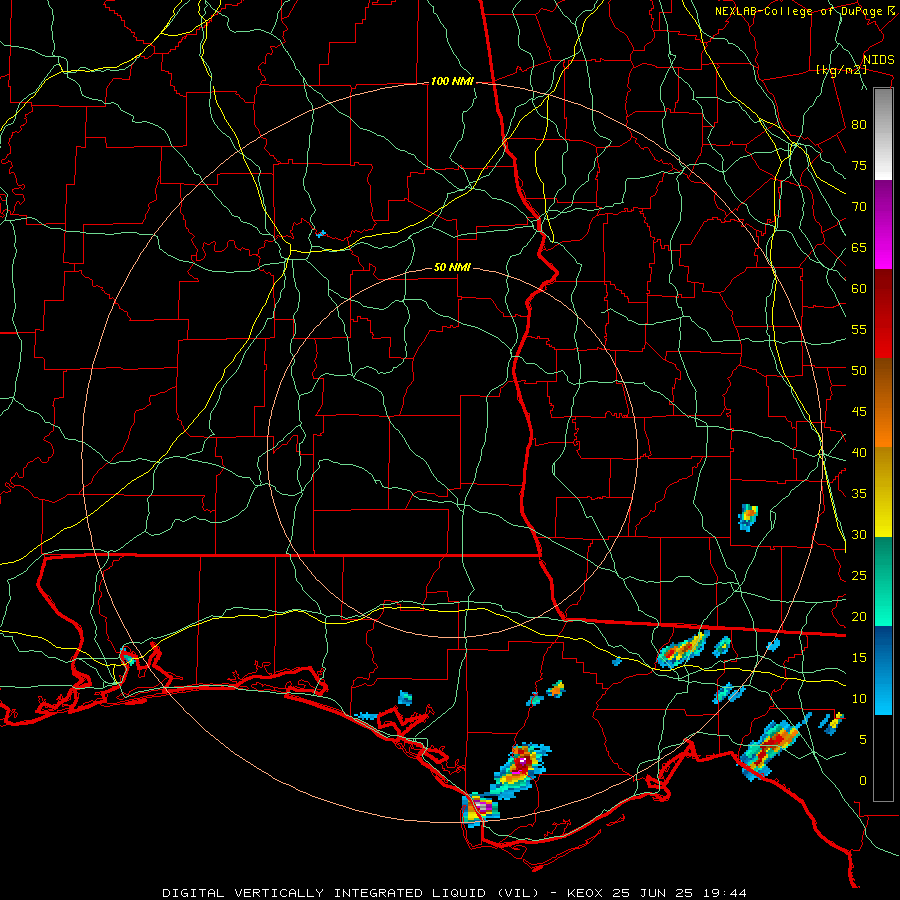
Task: Select the green segment of the VIL scale
Action: click(x=883, y=581)
